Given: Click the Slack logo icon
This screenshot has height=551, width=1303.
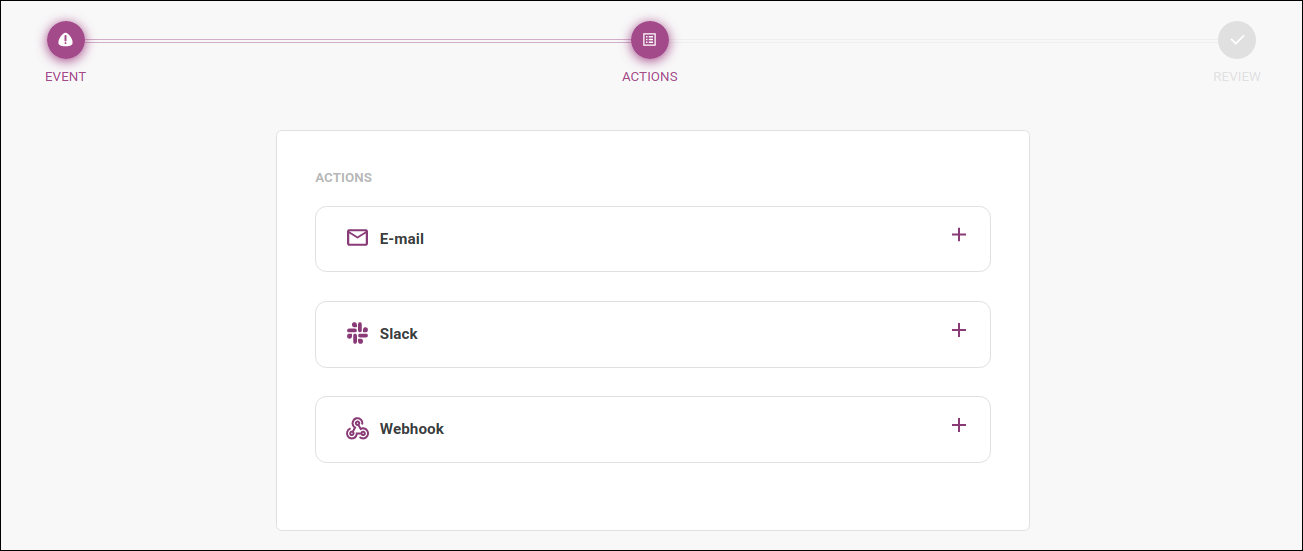Looking at the screenshot, I should 357,333.
